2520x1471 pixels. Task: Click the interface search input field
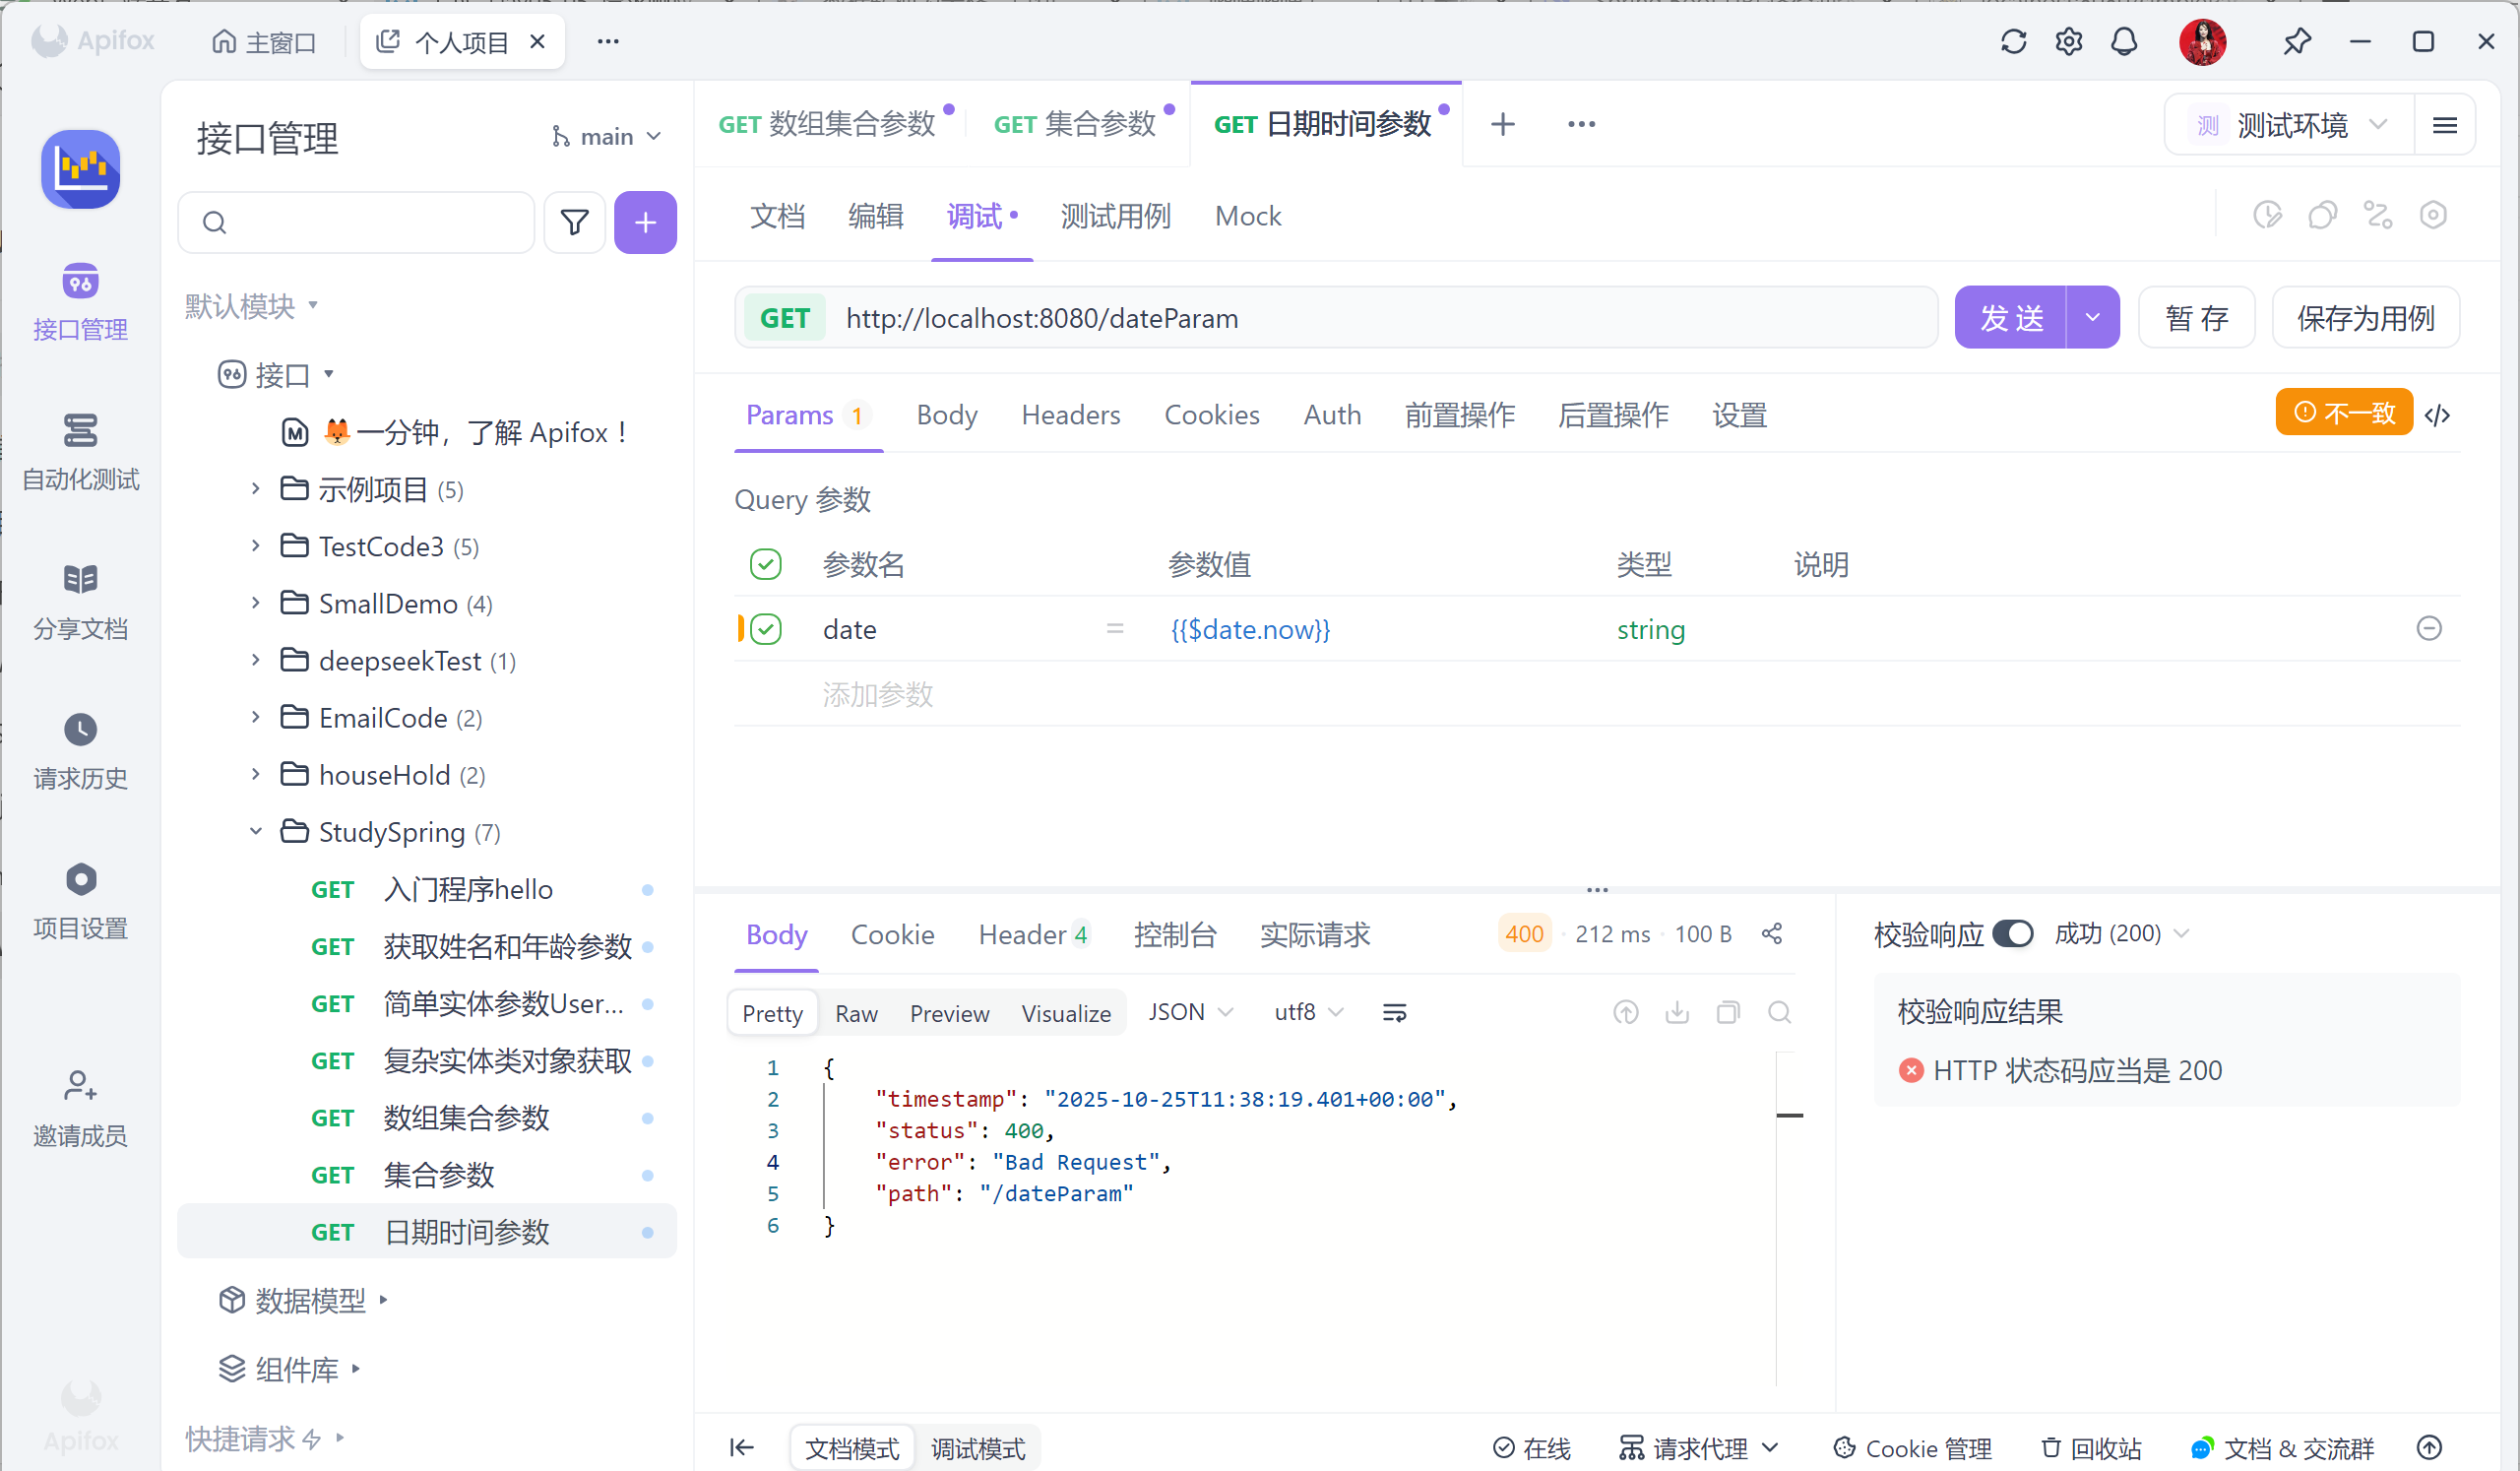pyautogui.click(x=370, y=222)
